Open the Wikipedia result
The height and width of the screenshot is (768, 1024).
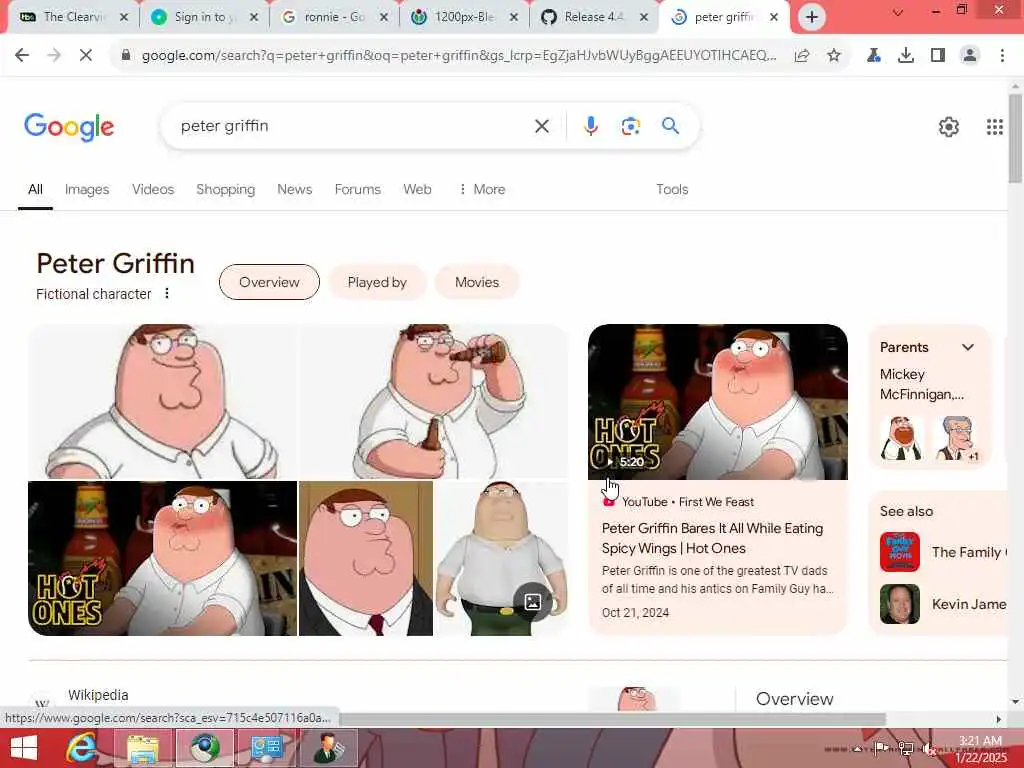pyautogui.click(x=98, y=695)
